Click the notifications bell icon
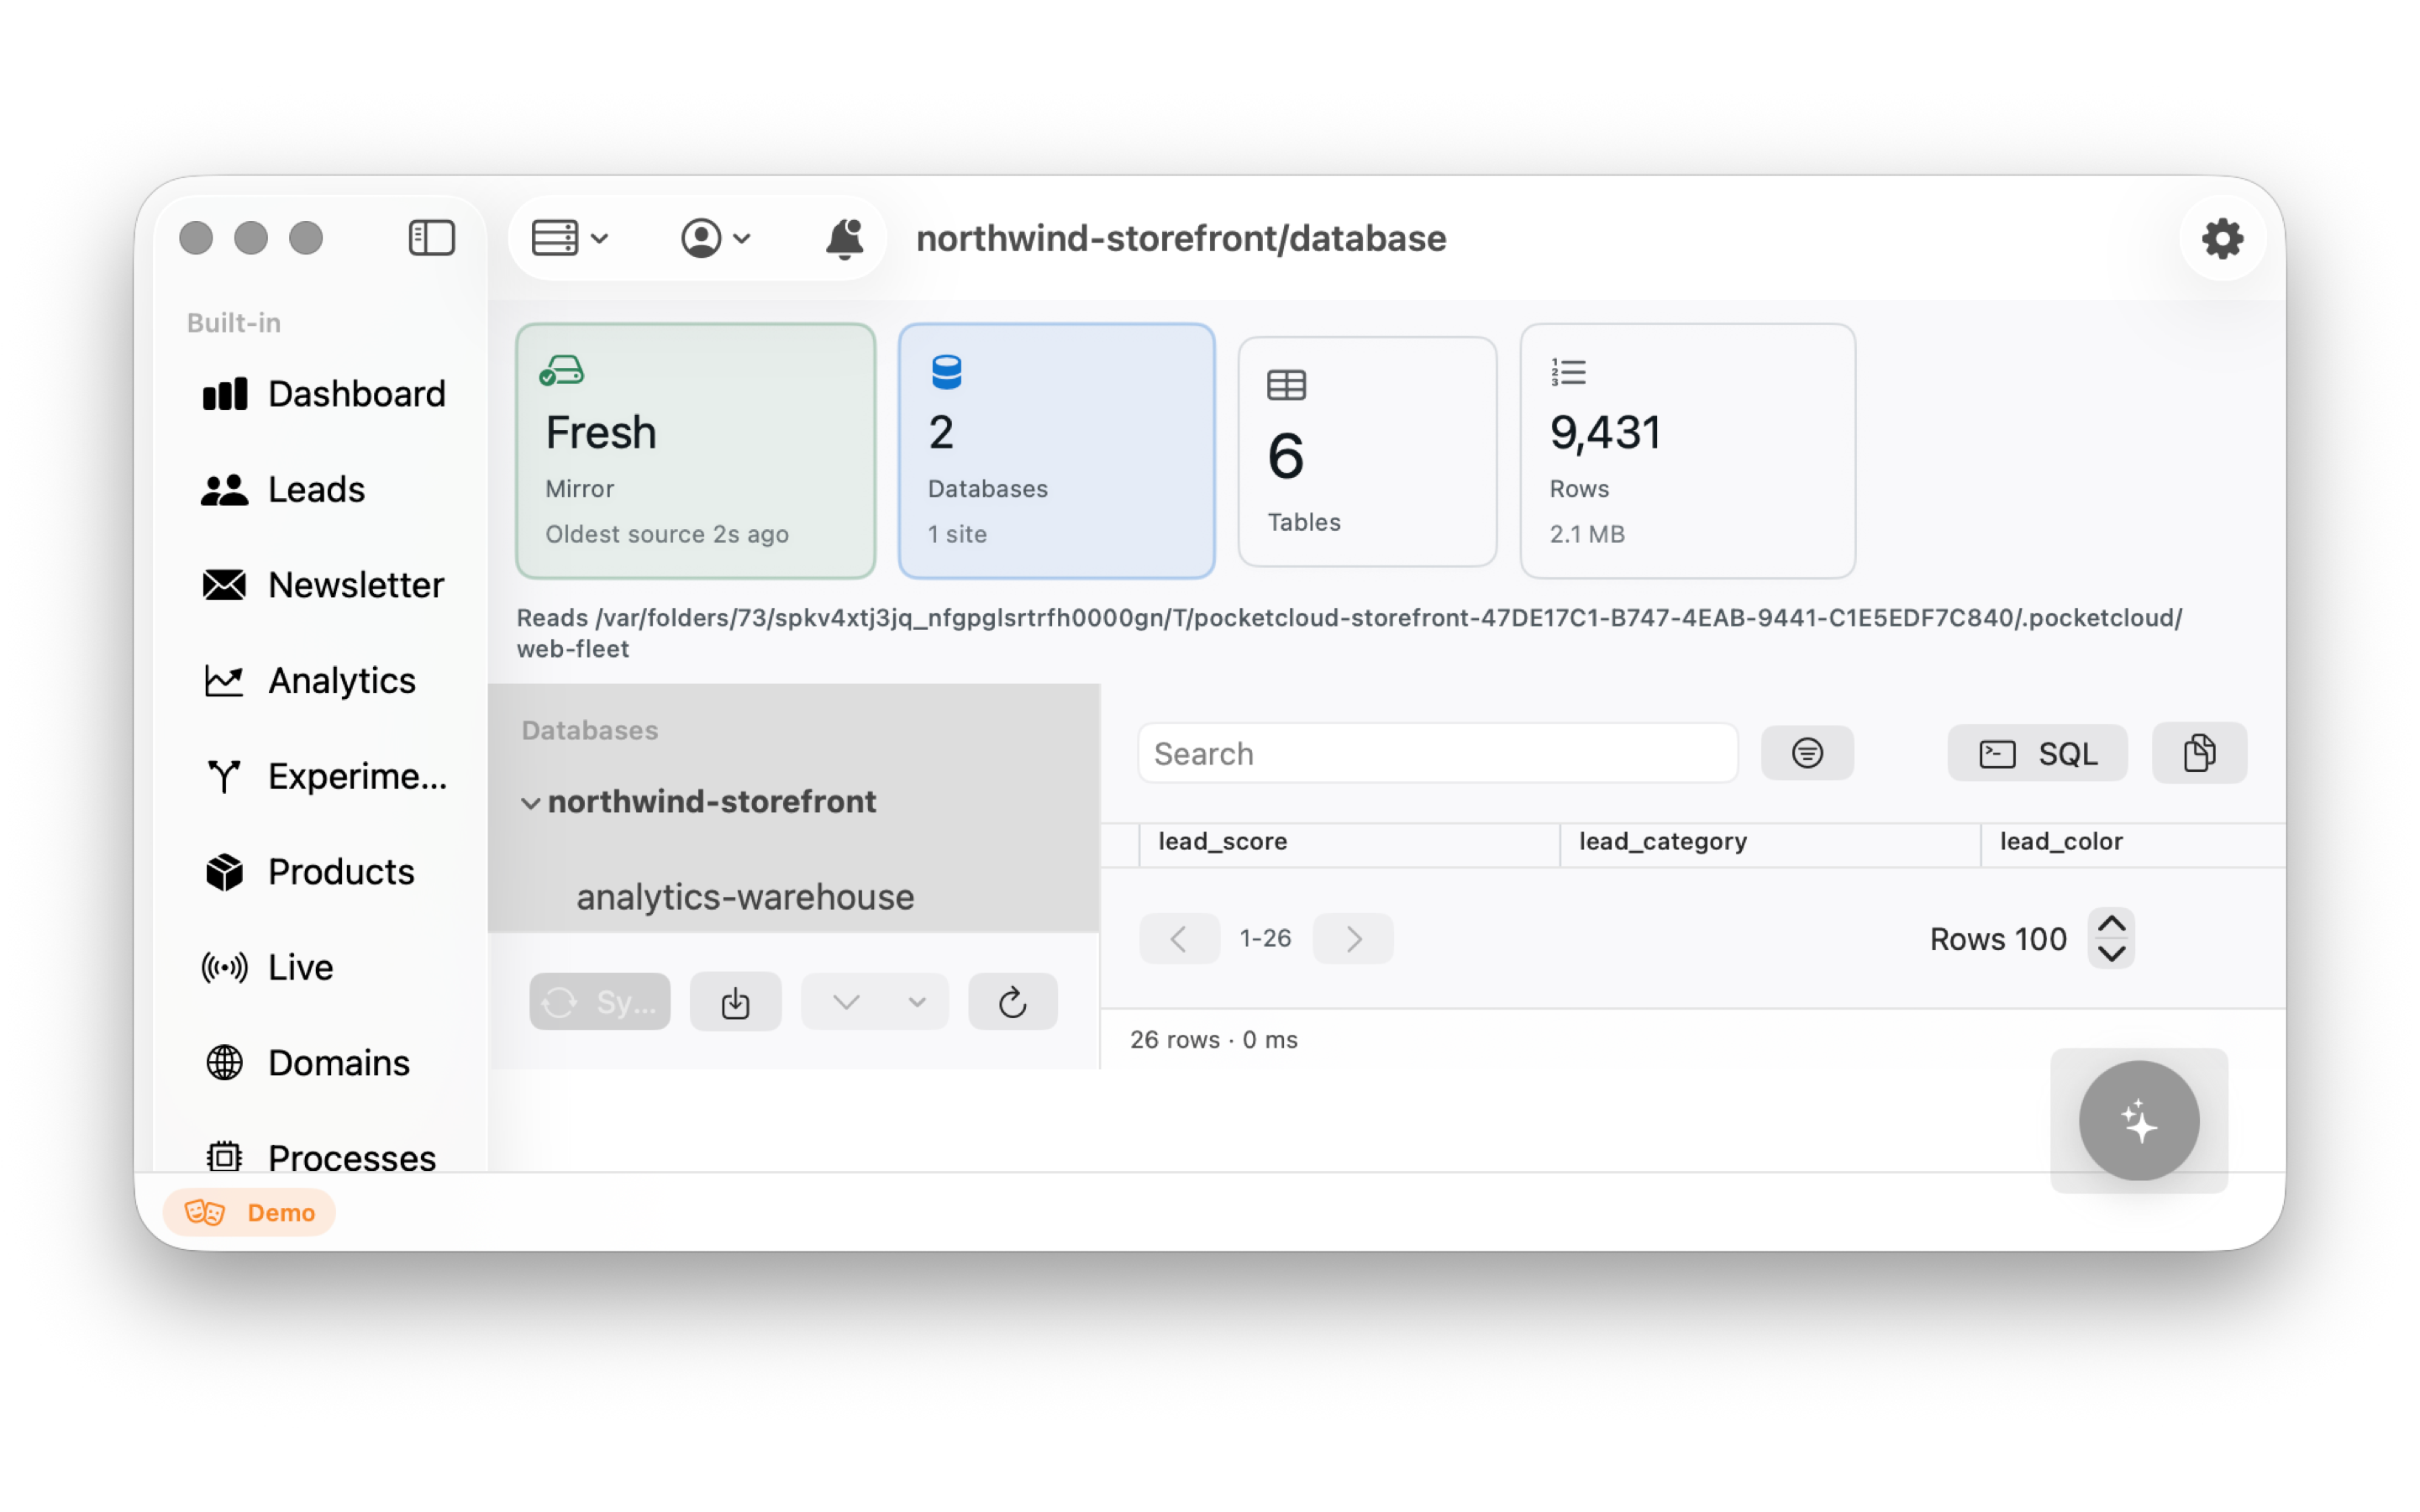 tap(844, 238)
